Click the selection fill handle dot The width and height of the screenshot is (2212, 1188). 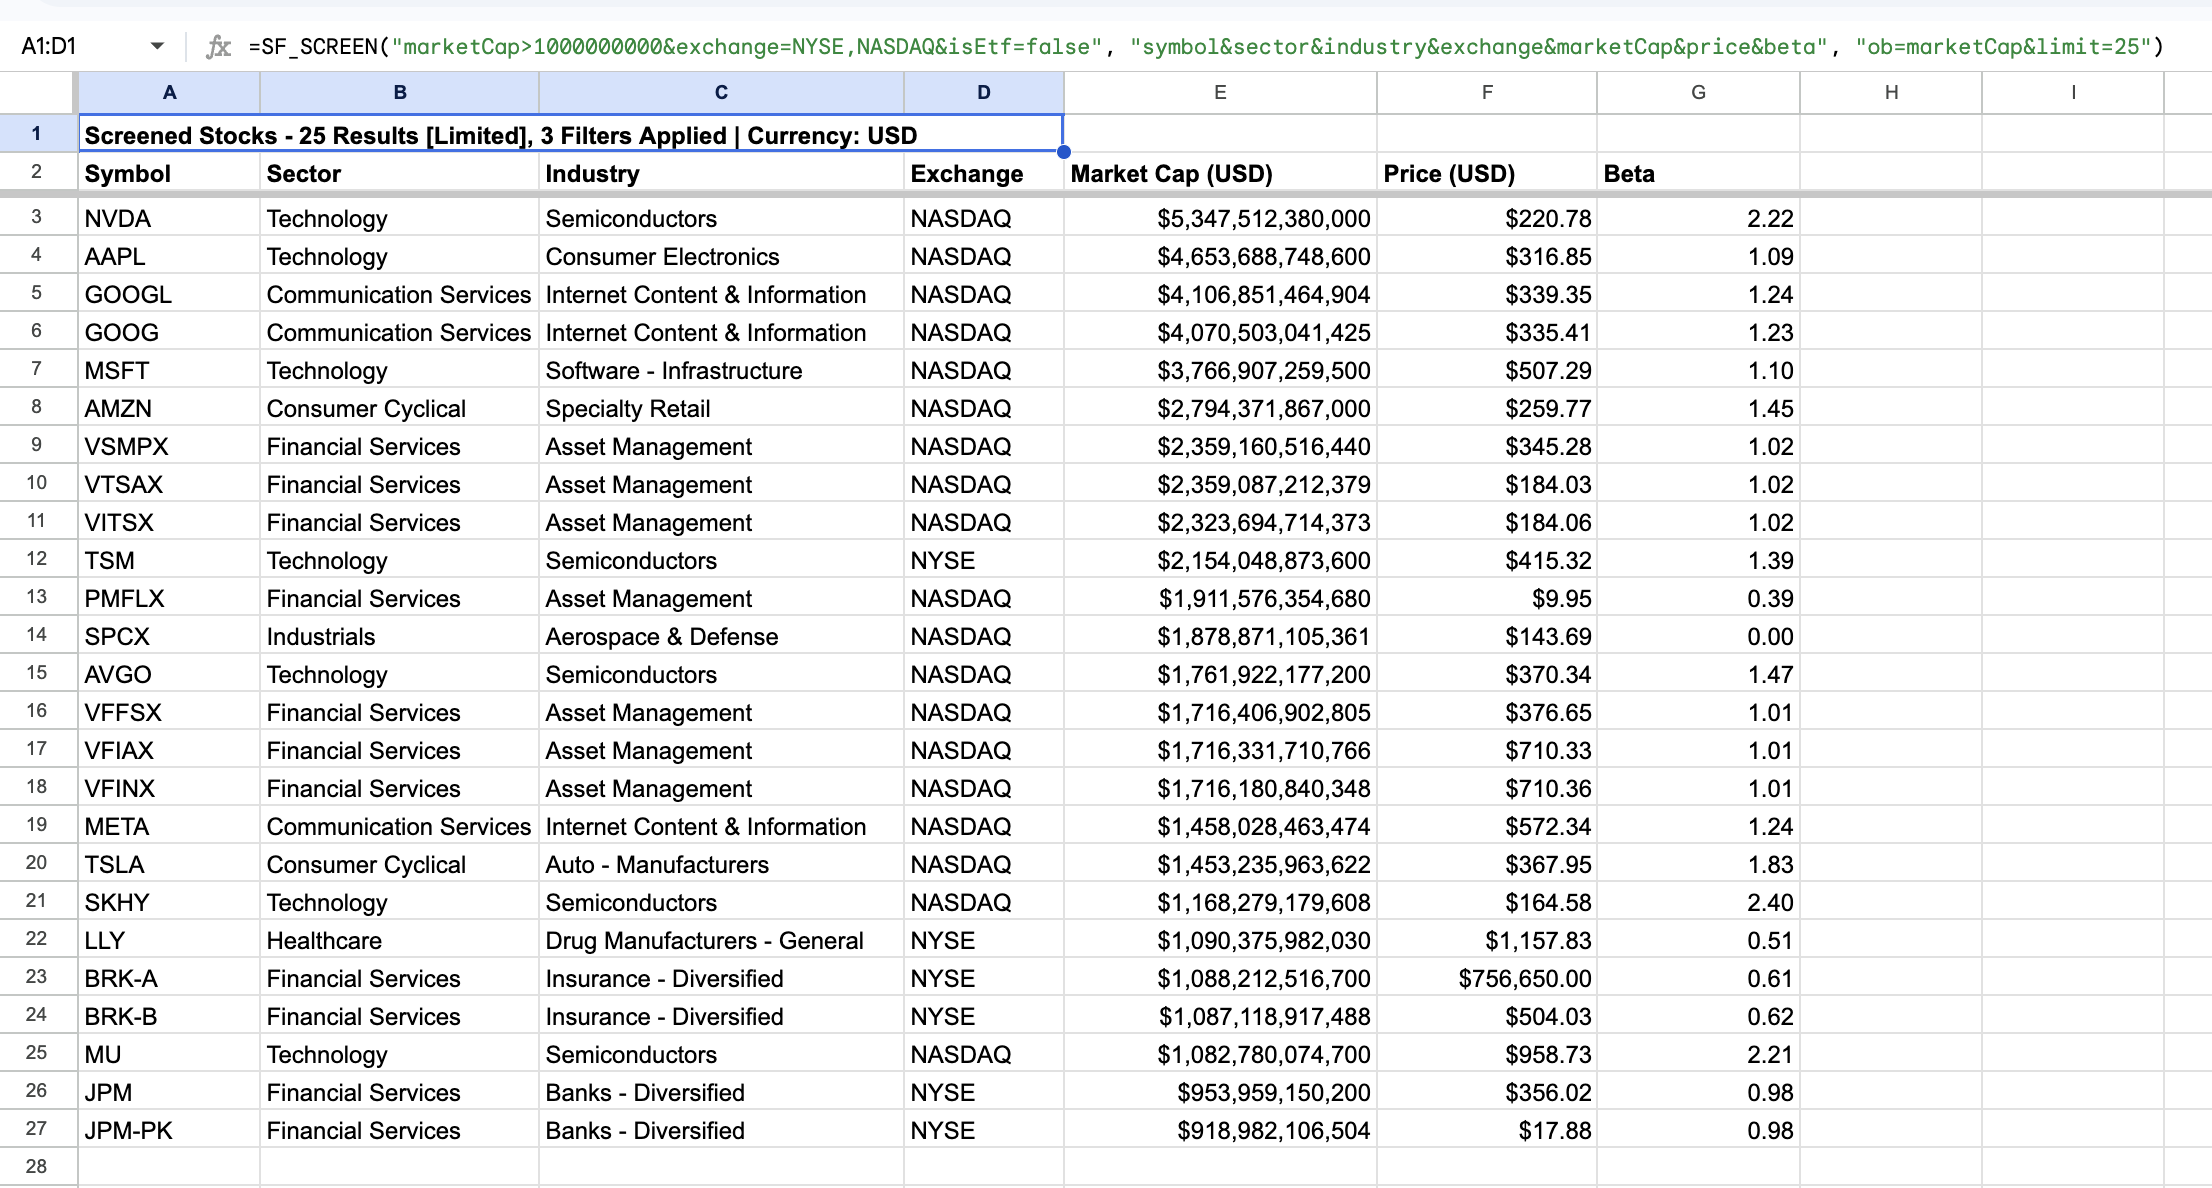point(1064,152)
